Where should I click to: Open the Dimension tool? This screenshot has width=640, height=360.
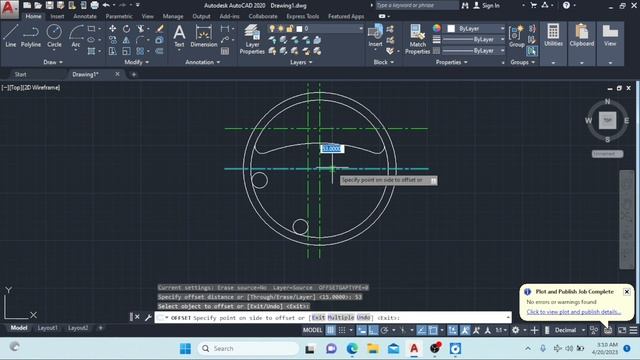(x=203, y=36)
